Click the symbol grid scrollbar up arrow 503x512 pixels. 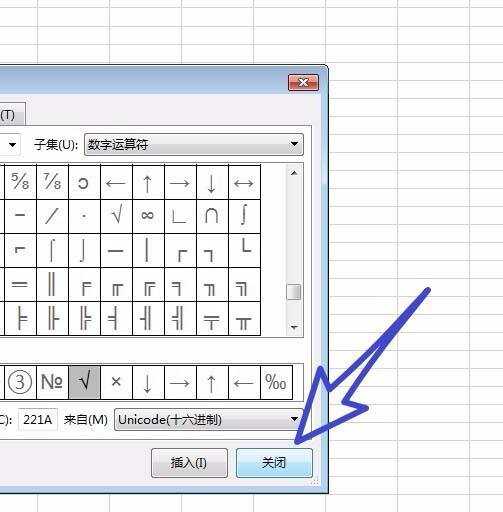(x=294, y=173)
